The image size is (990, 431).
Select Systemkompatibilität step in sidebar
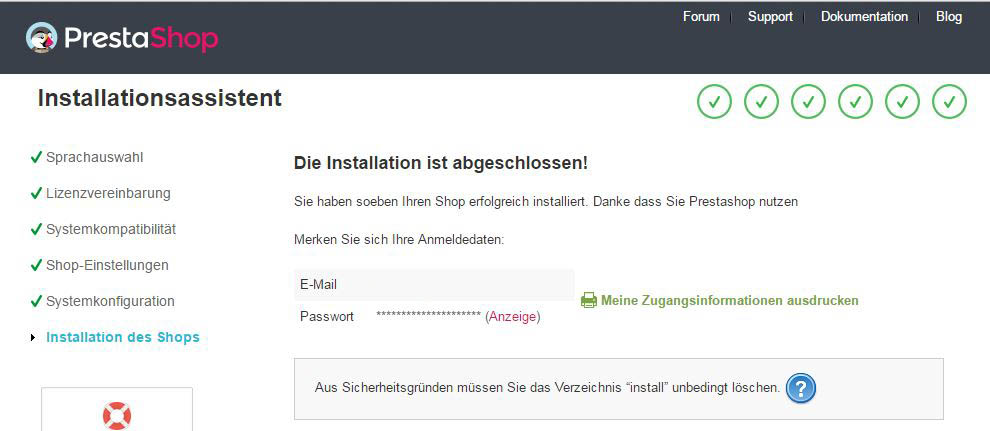tap(111, 229)
